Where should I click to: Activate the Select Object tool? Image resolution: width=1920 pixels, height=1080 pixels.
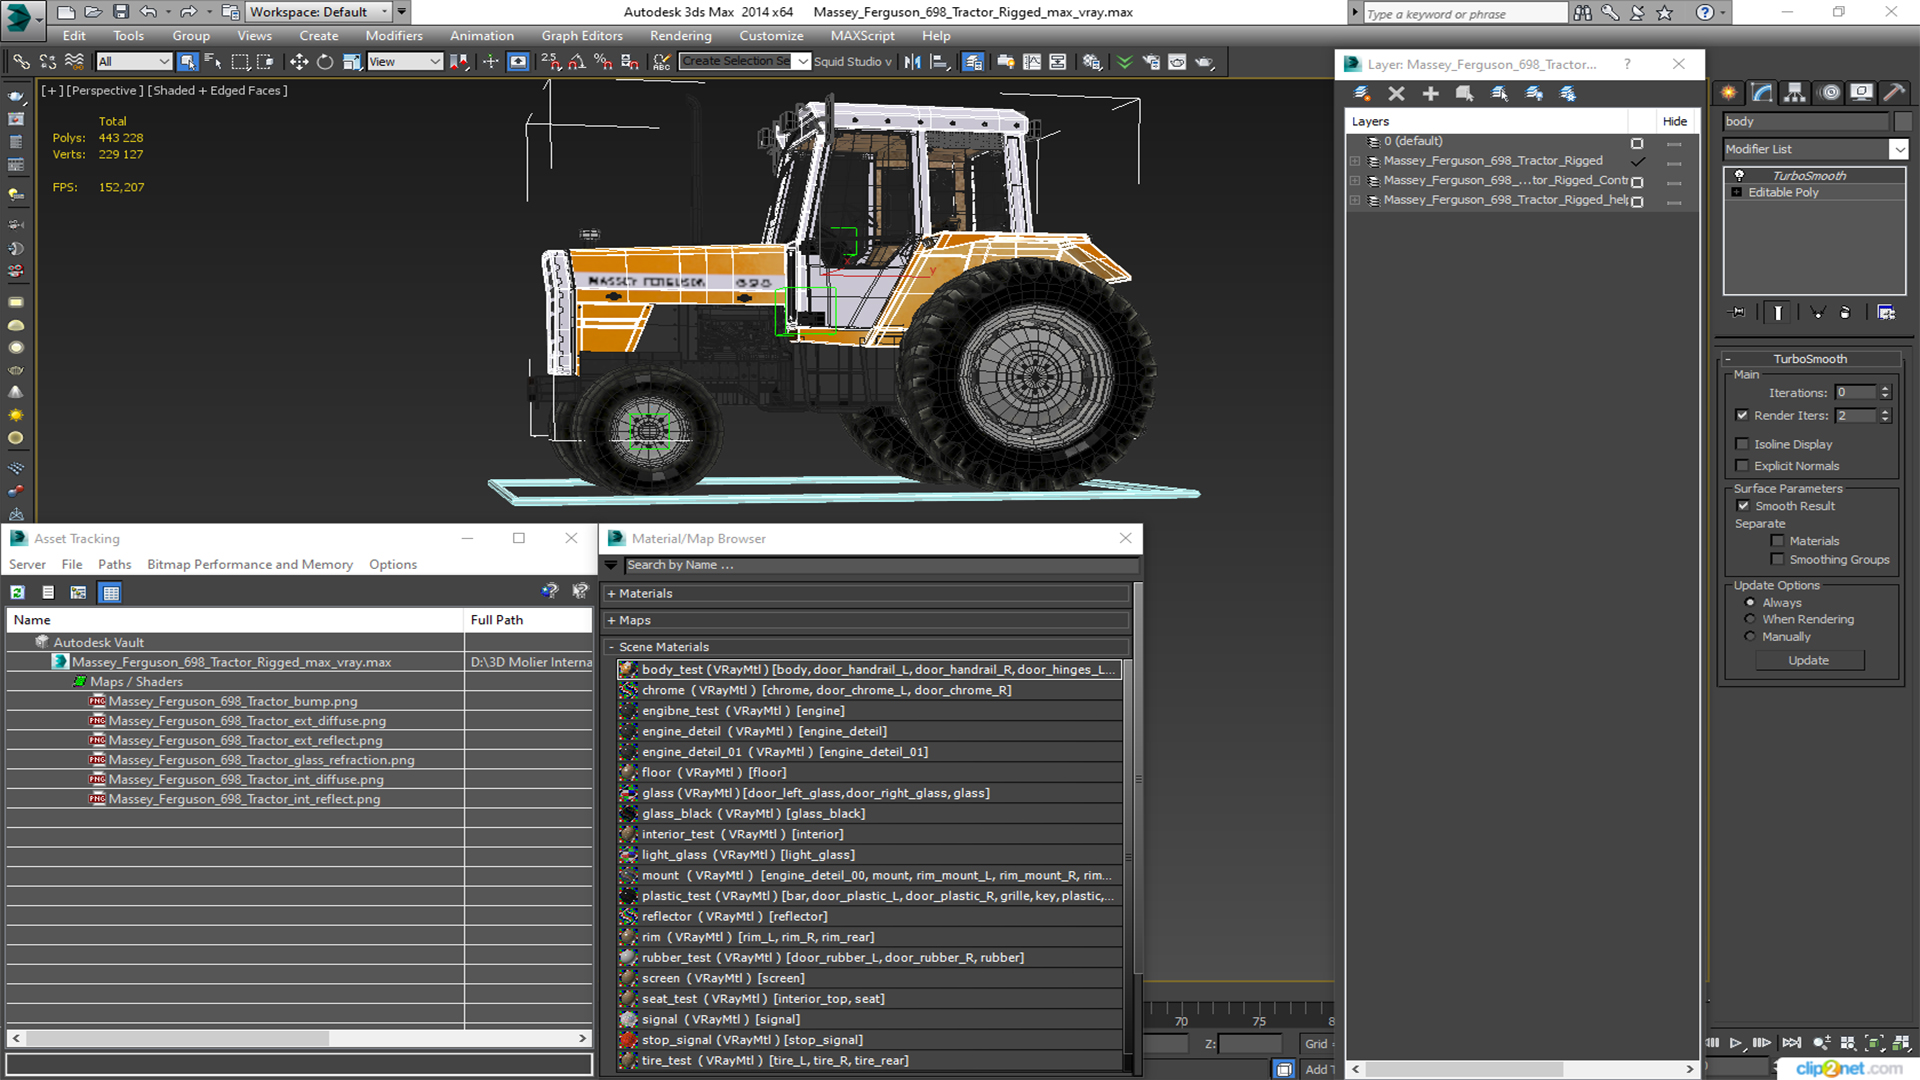coord(187,62)
